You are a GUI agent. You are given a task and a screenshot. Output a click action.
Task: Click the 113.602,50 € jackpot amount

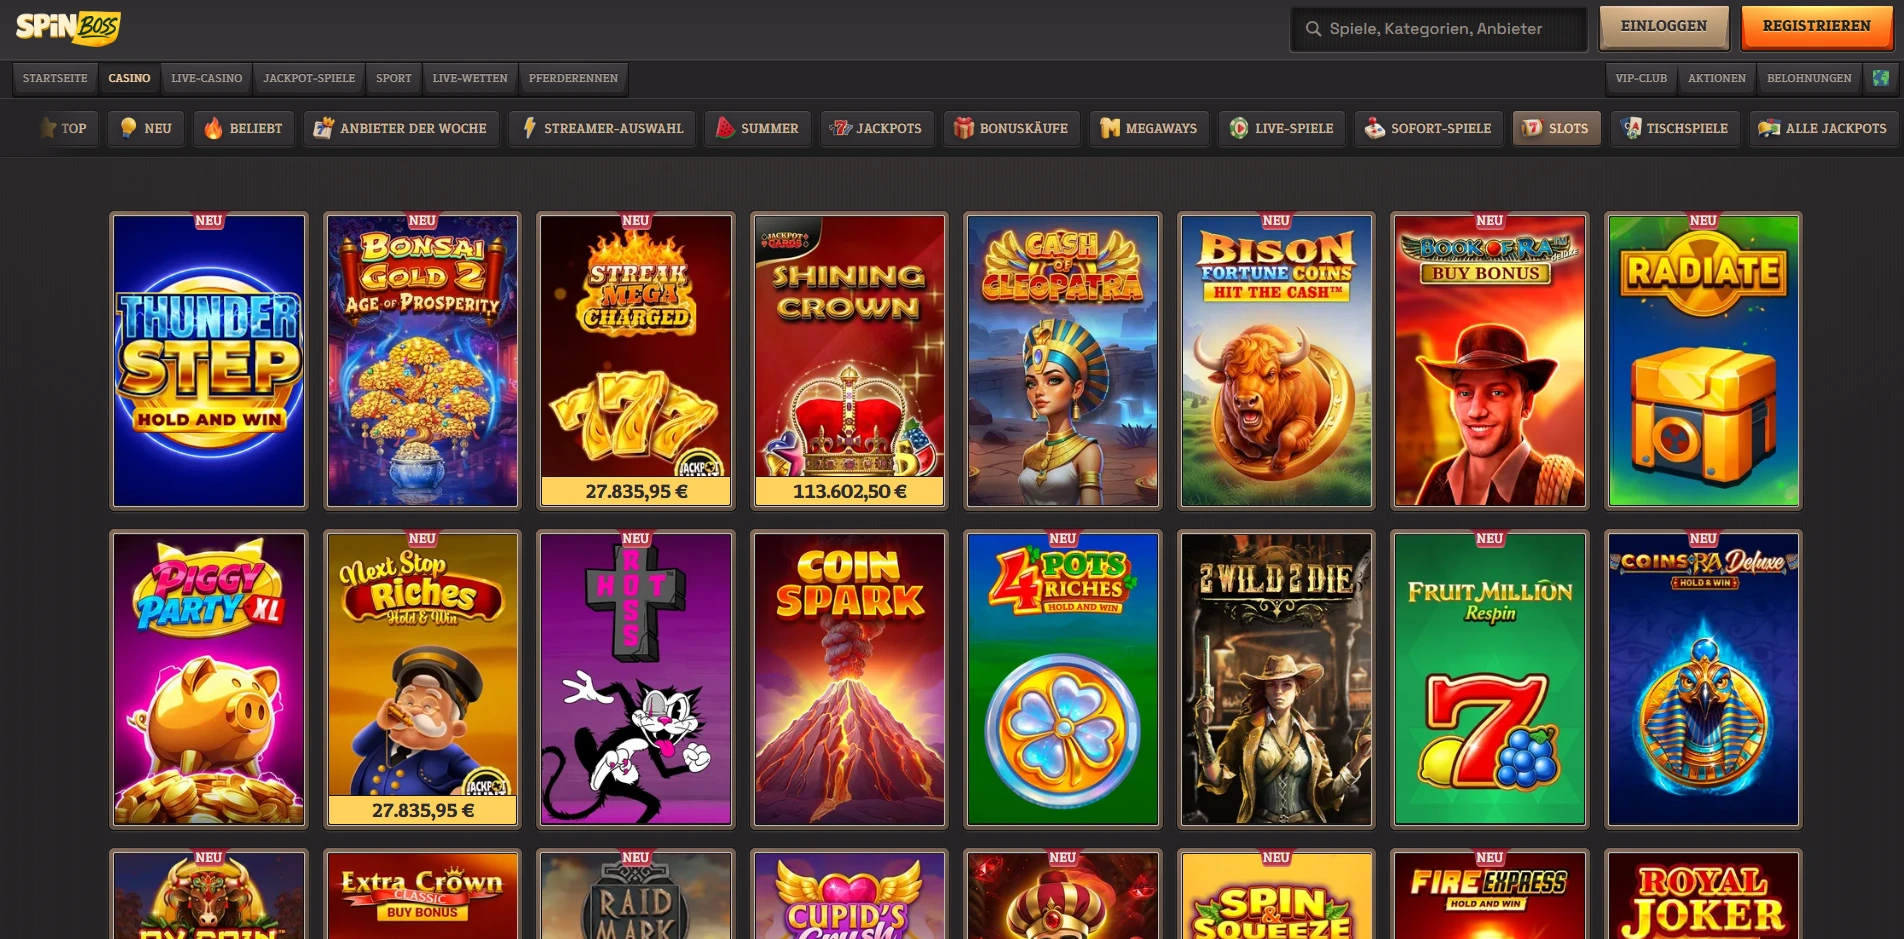pyautogui.click(x=850, y=491)
